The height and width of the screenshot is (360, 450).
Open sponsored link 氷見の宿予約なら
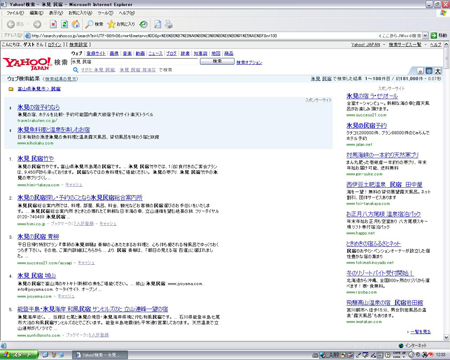[39, 107]
